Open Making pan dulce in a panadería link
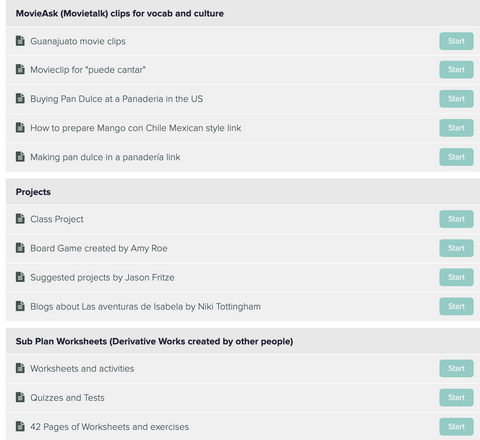480x440 pixels. 105,157
